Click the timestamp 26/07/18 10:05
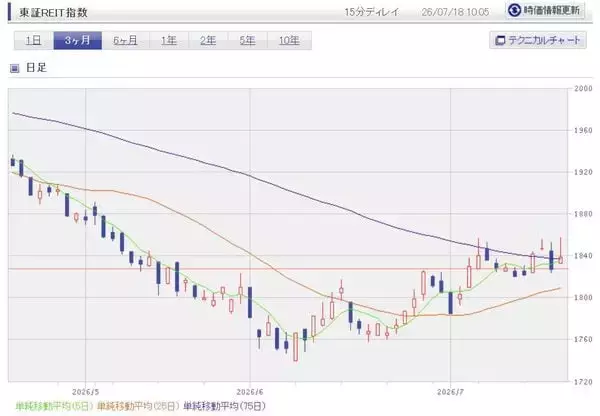The height and width of the screenshot is (416, 600). click(x=455, y=12)
